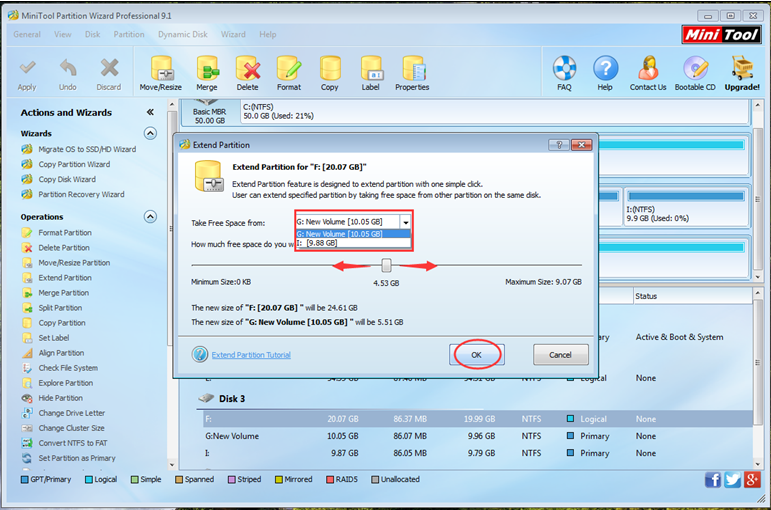The width and height of the screenshot is (771, 510).
Task: Open the FAQ lifebuoy icon
Action: (x=564, y=68)
